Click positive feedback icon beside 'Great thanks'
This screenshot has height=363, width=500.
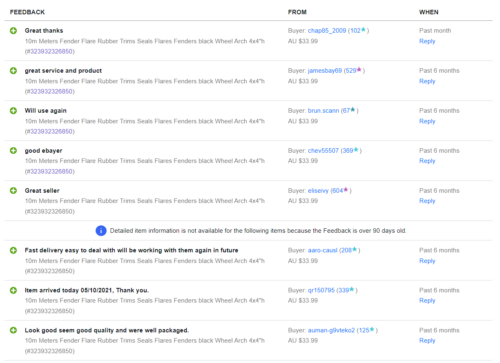tap(13, 31)
